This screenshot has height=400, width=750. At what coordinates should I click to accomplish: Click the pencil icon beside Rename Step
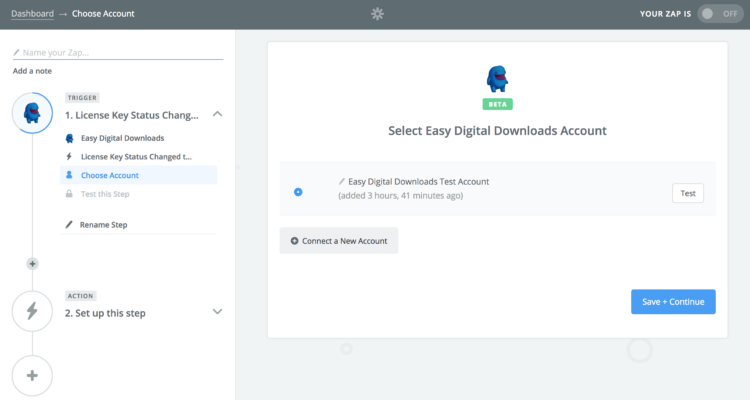point(69,224)
